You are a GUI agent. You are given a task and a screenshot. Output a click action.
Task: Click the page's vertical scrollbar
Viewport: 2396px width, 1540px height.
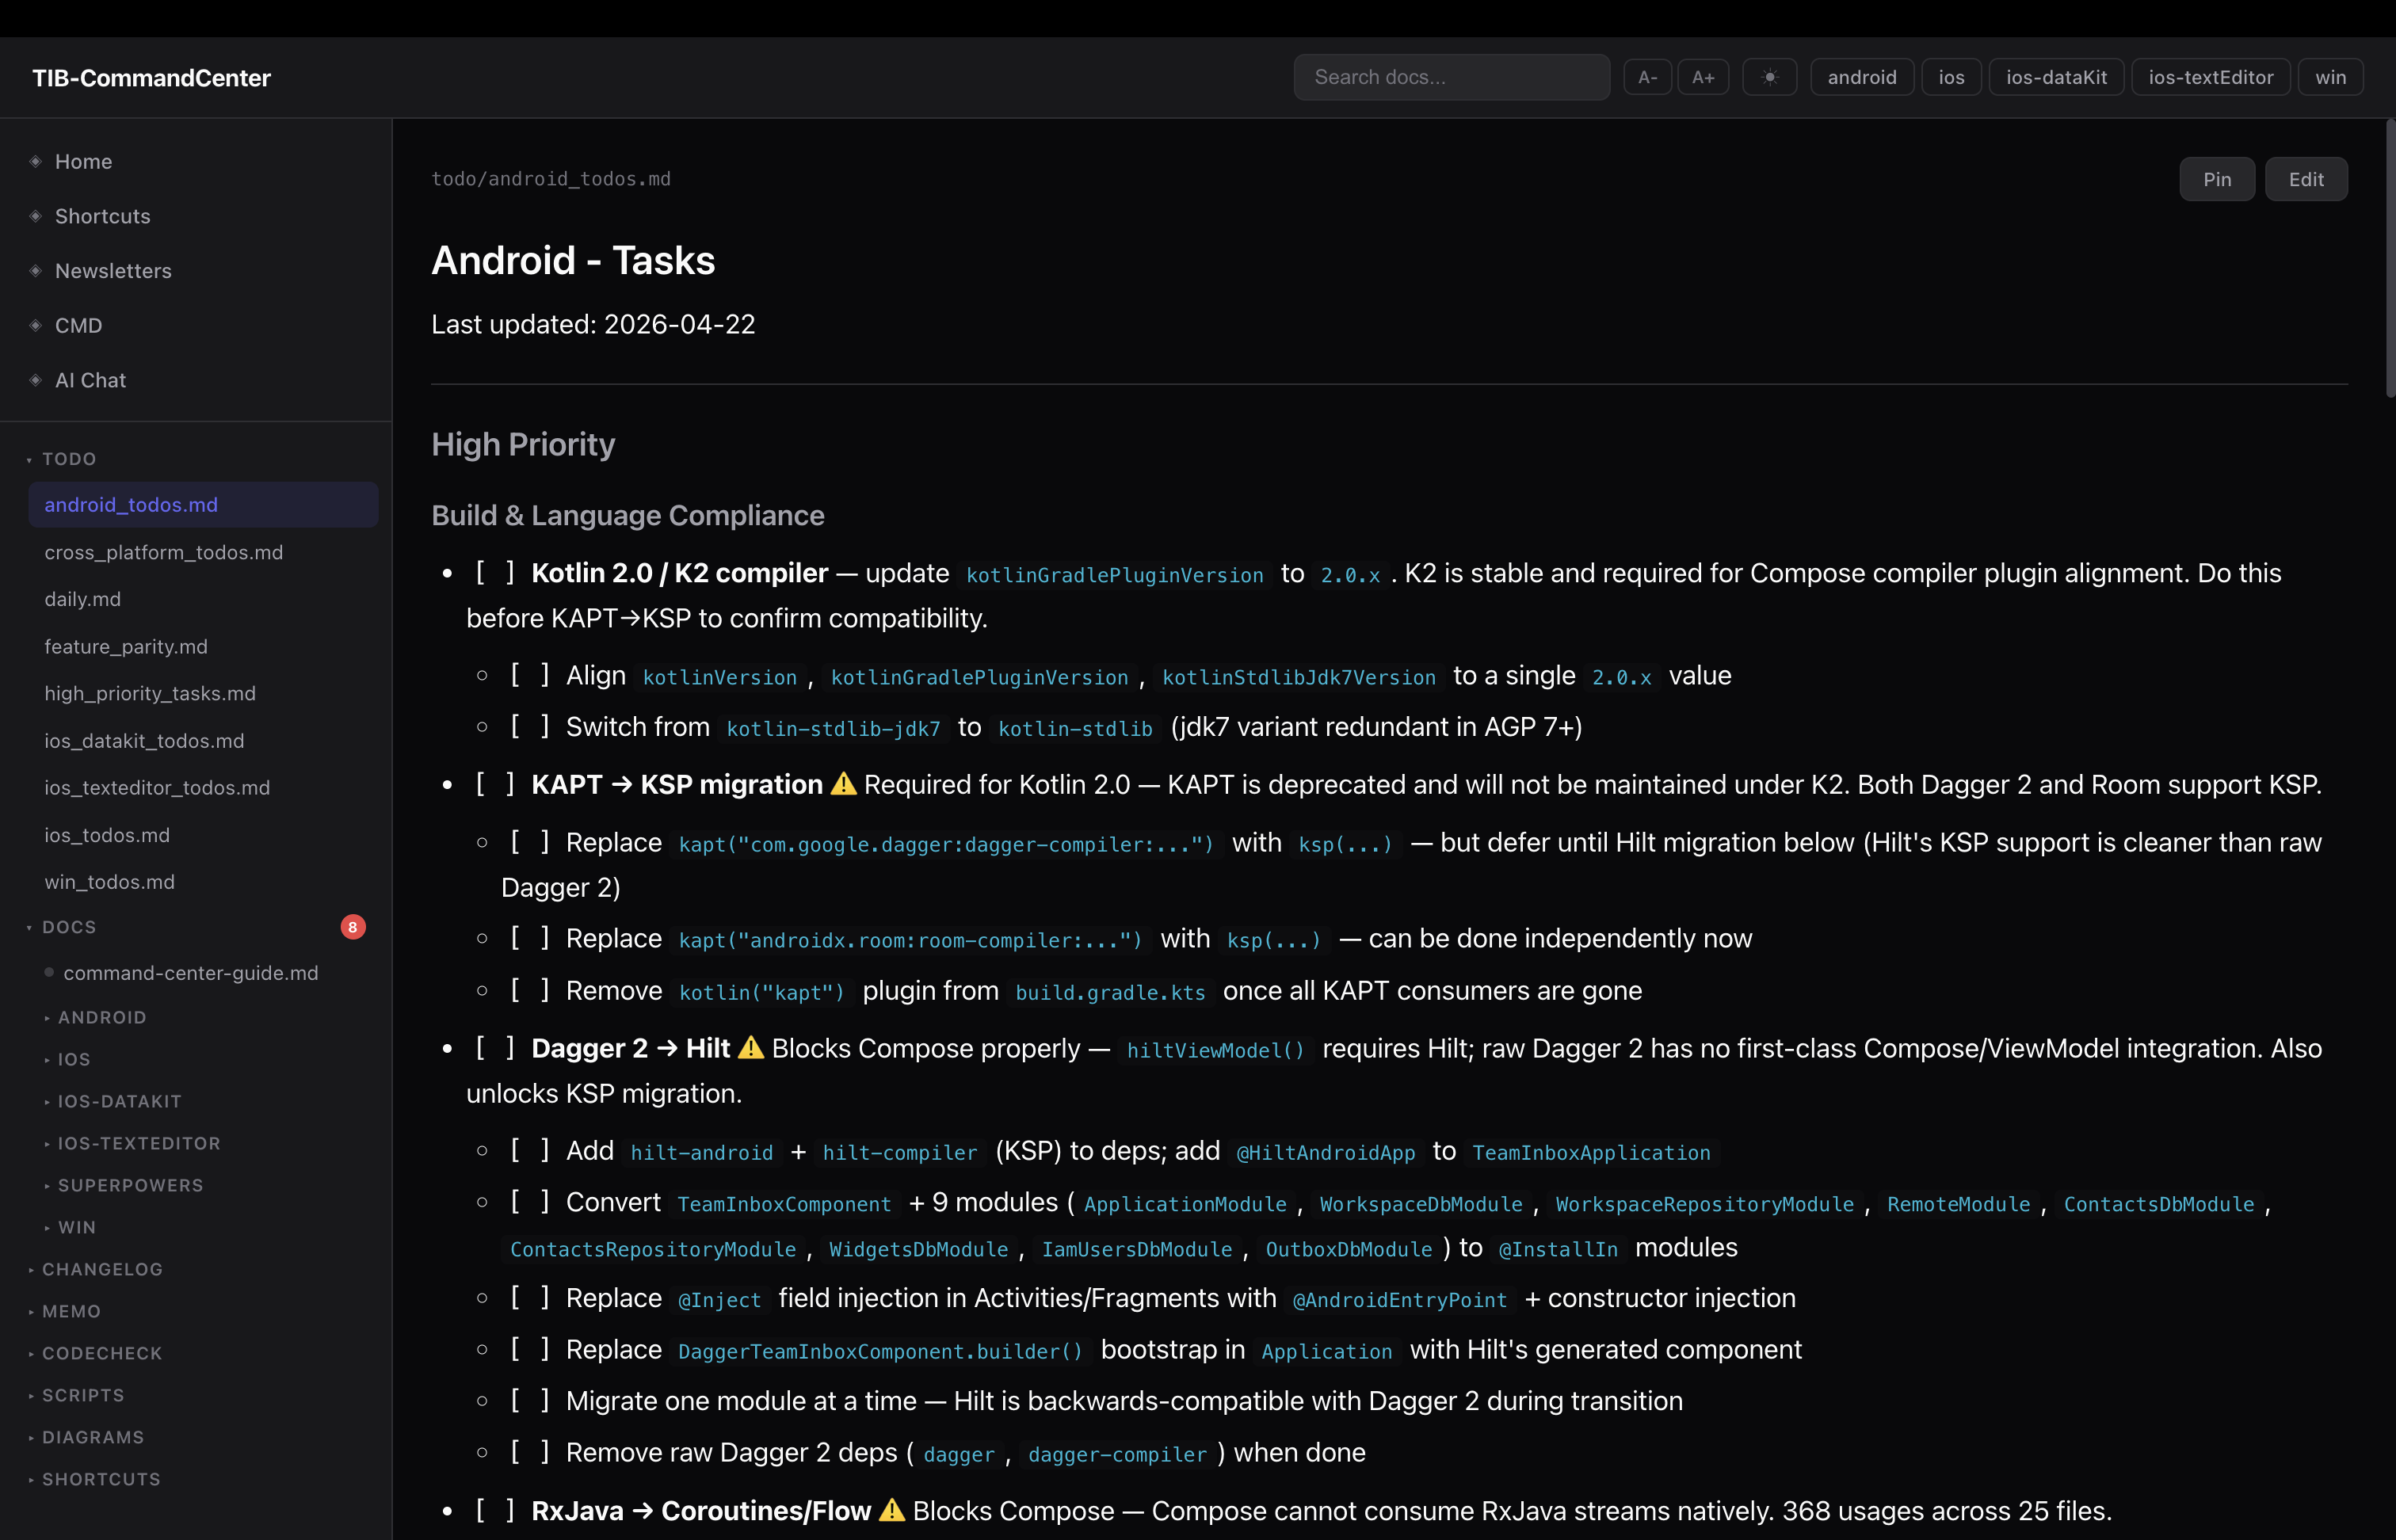pyautogui.click(x=2389, y=260)
